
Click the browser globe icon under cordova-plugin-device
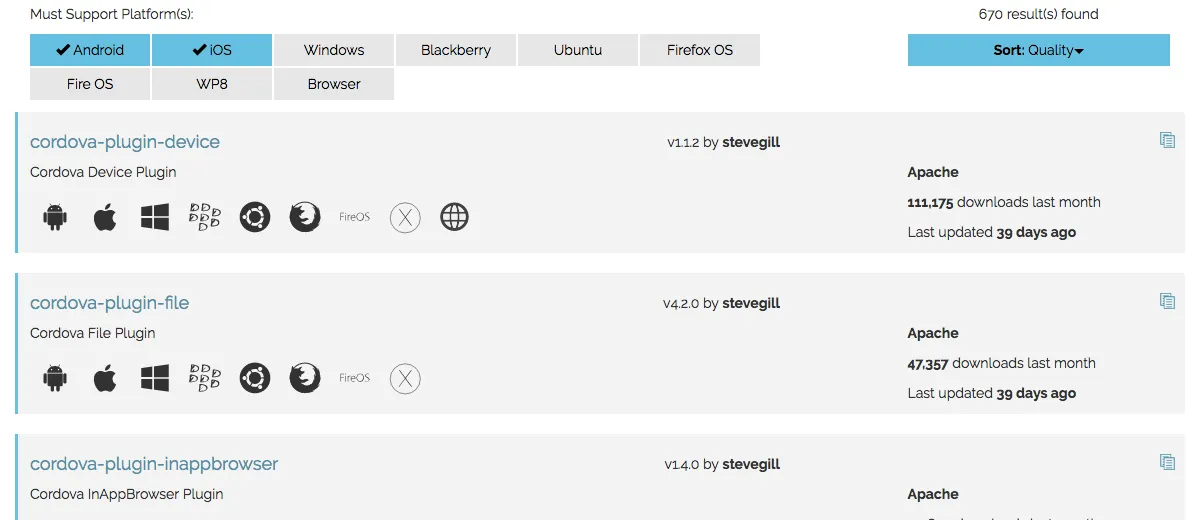tap(455, 217)
